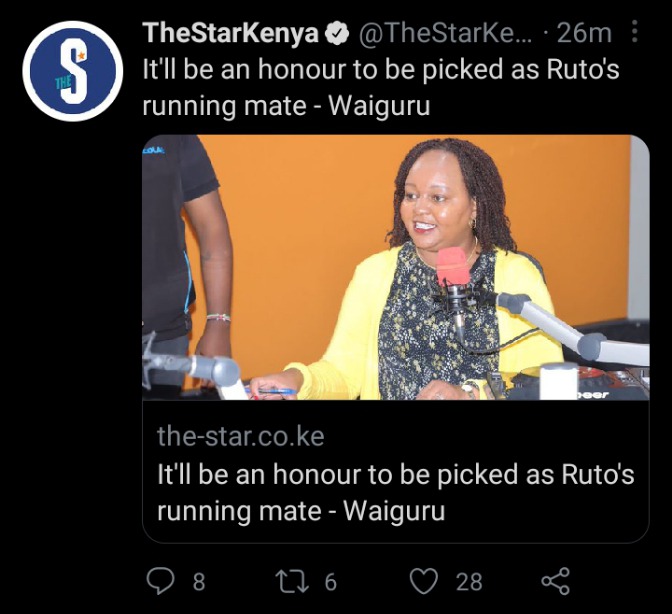This screenshot has width=672, height=614.
Task: Open the TheStarKenya display name
Action: click(231, 33)
